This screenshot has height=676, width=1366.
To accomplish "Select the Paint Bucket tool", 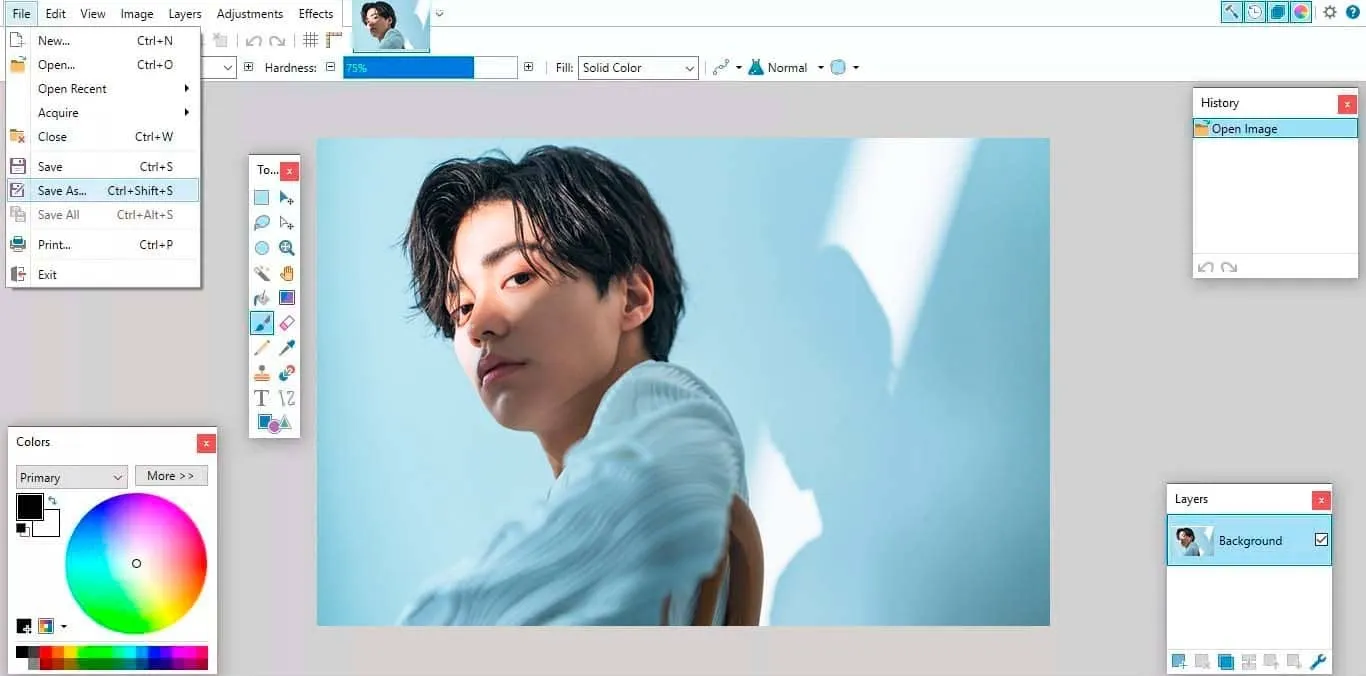I will (262, 298).
